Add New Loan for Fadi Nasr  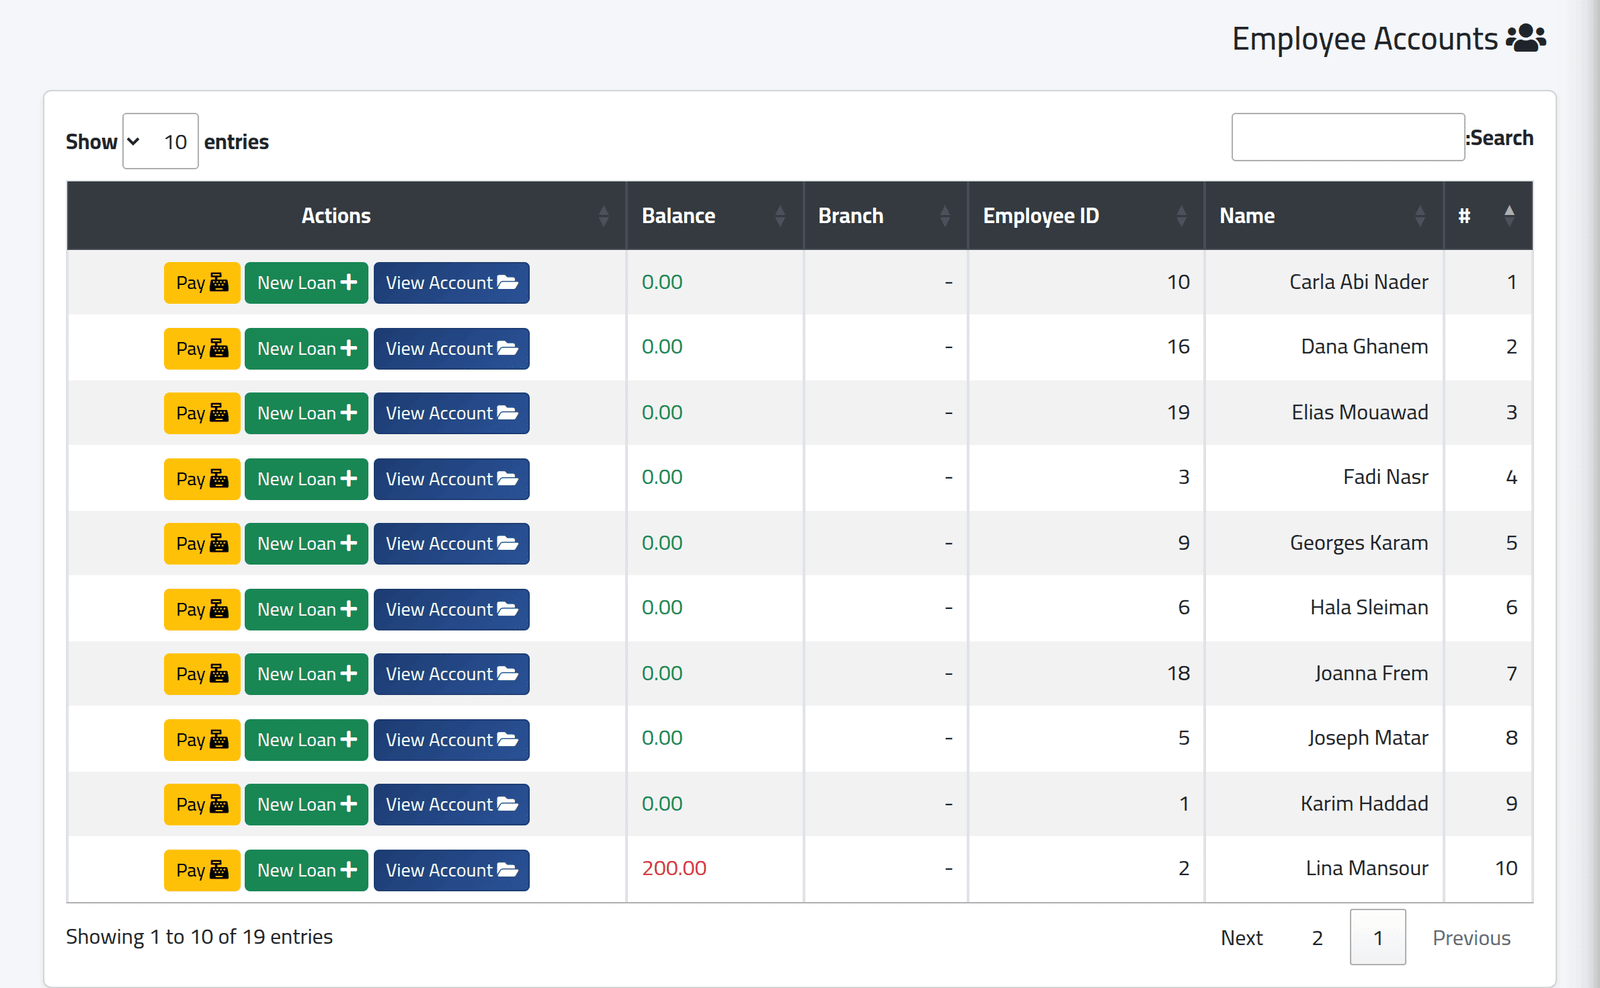pyautogui.click(x=306, y=479)
